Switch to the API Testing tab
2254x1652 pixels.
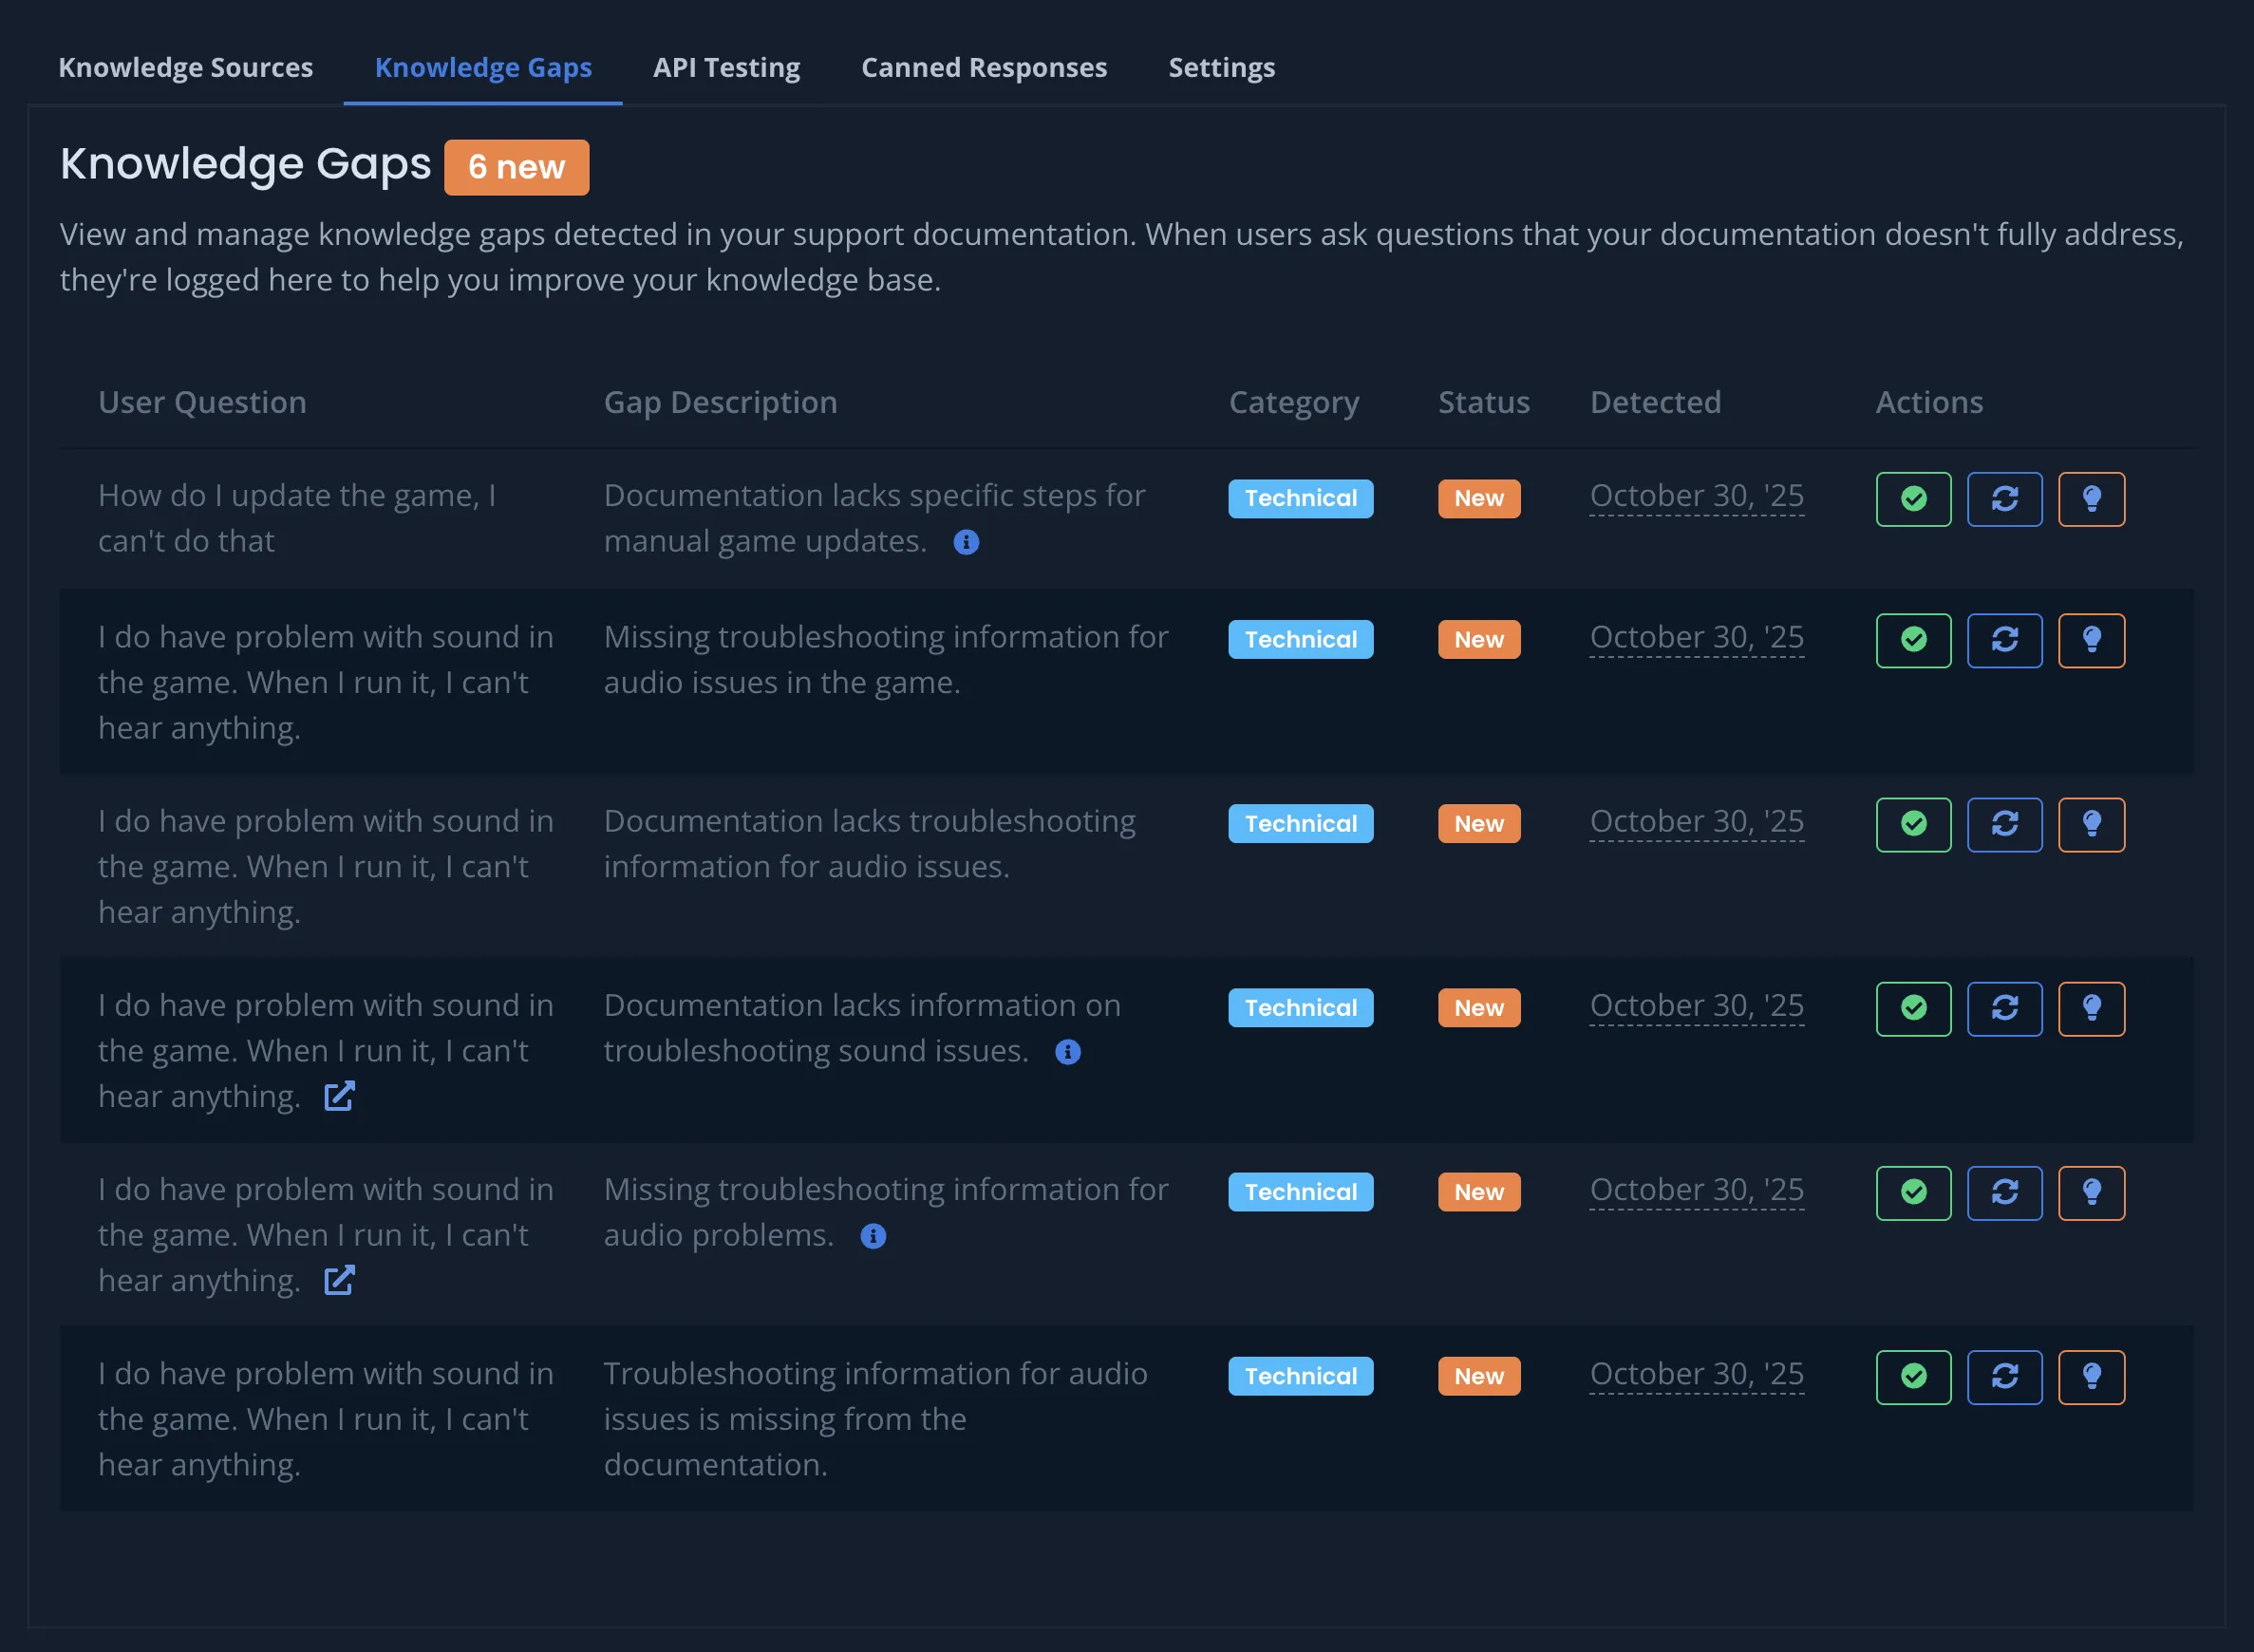click(x=726, y=67)
